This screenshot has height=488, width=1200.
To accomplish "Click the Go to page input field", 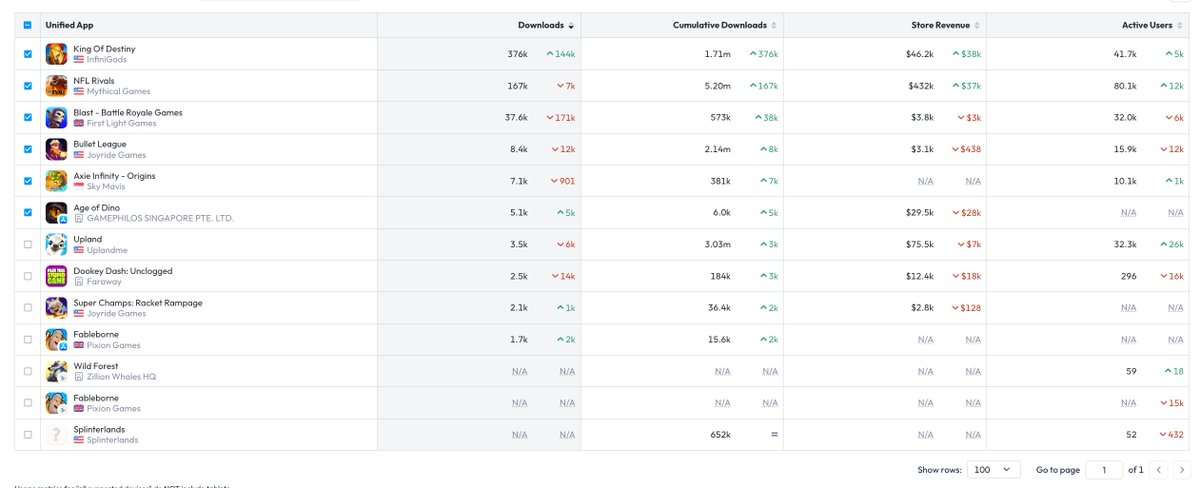I will (1104, 469).
